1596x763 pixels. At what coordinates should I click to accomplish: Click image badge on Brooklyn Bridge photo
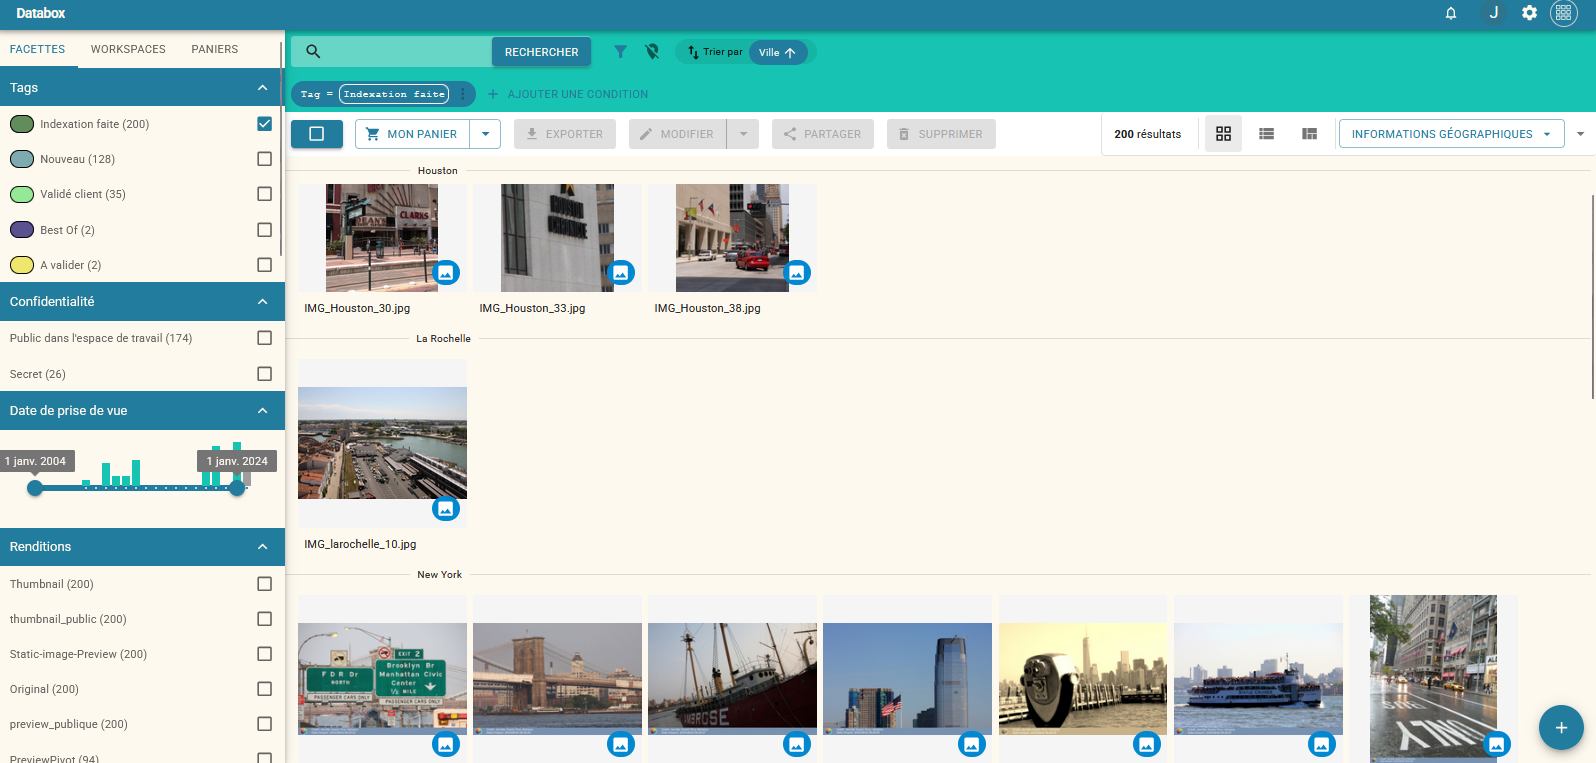point(621,744)
